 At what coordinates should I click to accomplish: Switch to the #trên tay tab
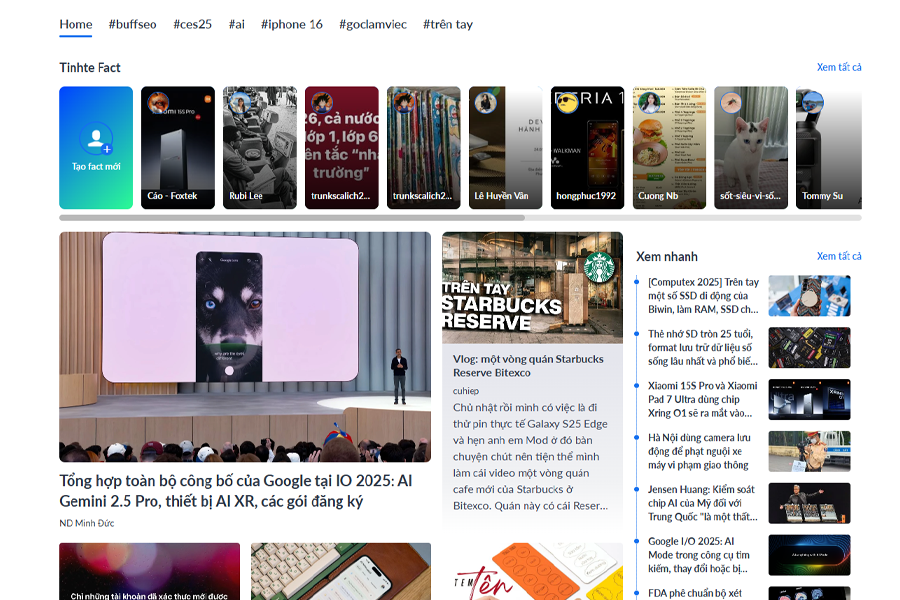click(448, 25)
